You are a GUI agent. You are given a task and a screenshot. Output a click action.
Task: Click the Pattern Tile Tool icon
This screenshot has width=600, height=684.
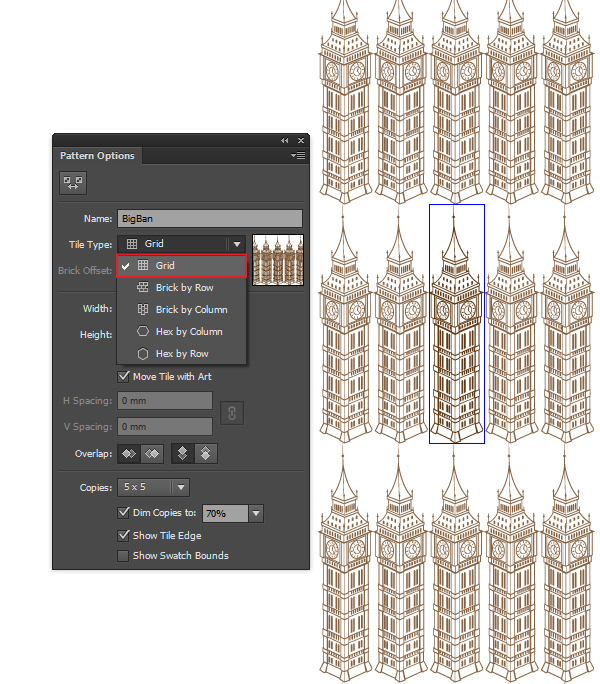[73, 182]
